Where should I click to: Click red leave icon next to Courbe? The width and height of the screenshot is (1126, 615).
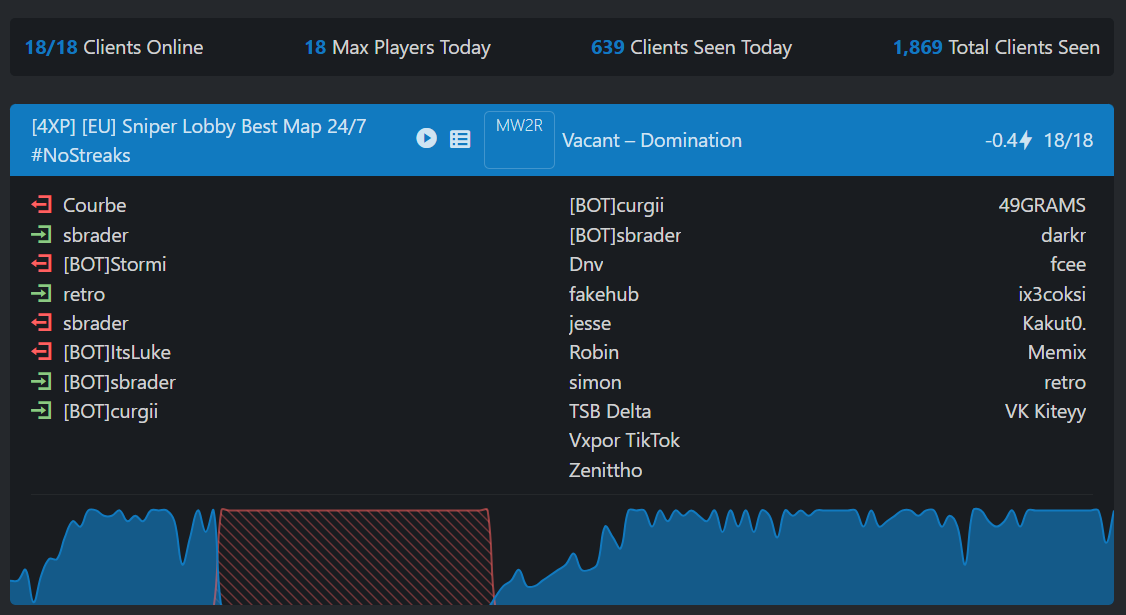tap(42, 205)
